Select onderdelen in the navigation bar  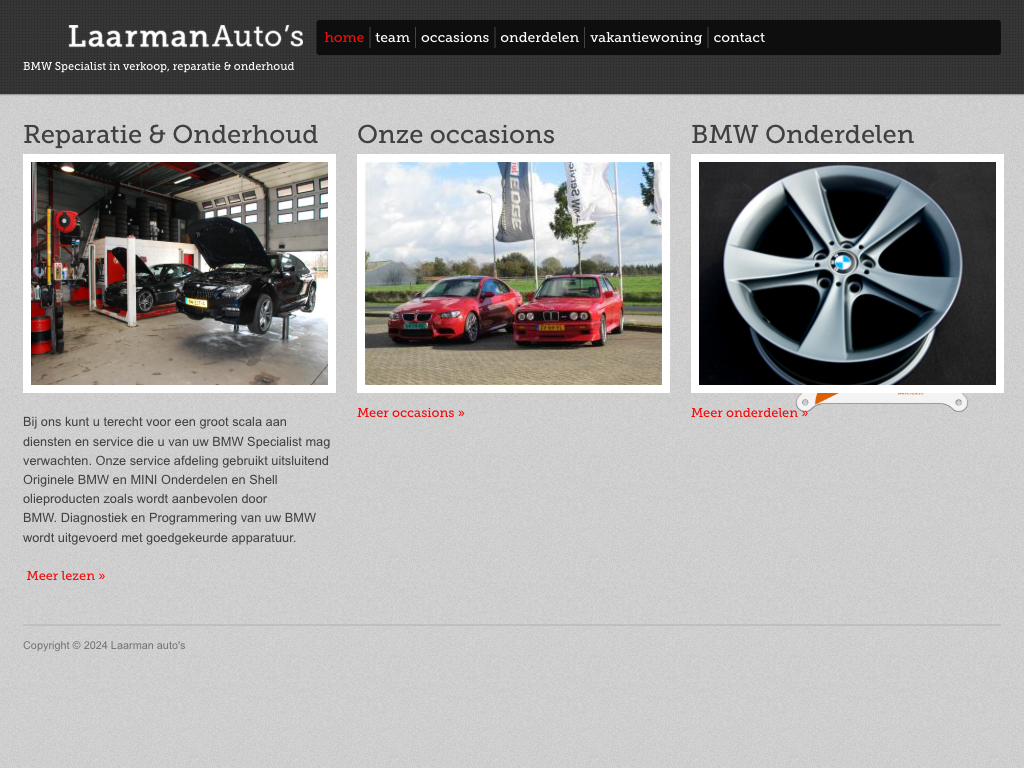[539, 38]
